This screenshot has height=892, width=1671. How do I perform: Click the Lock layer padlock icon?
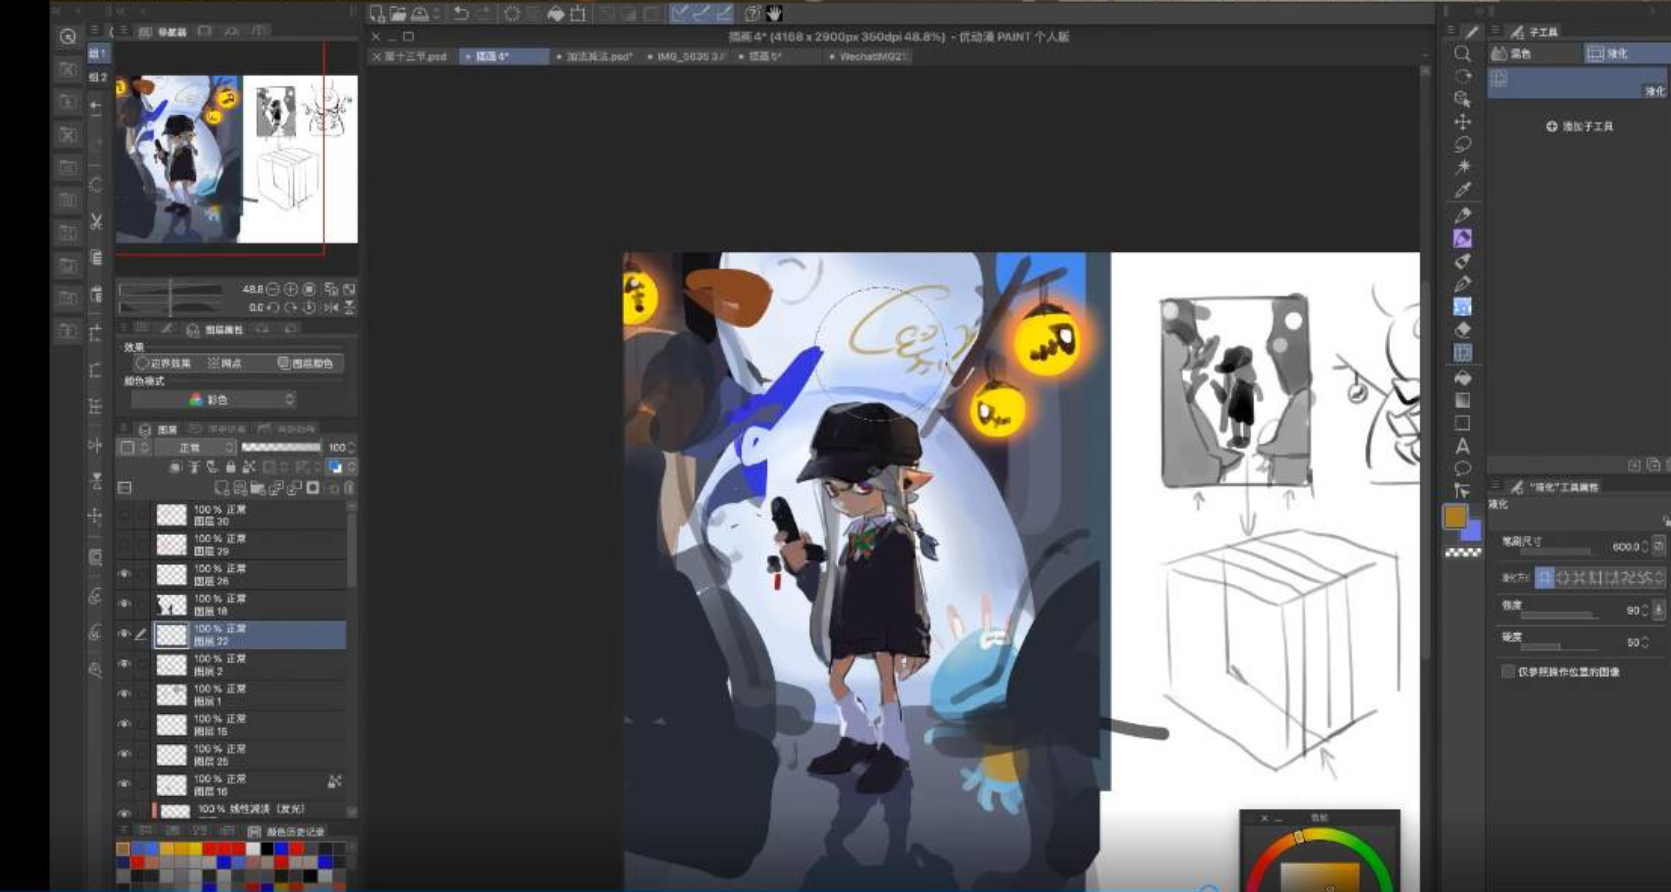click(231, 467)
